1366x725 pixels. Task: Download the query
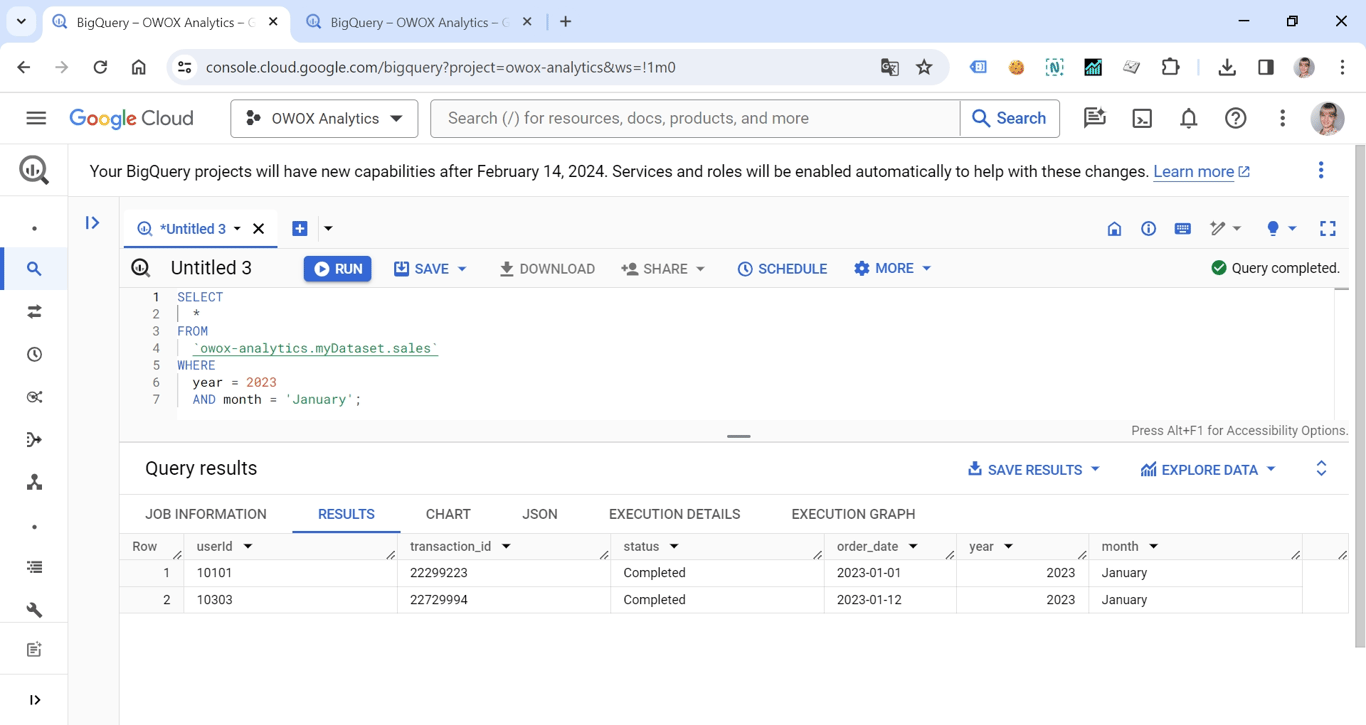point(547,269)
